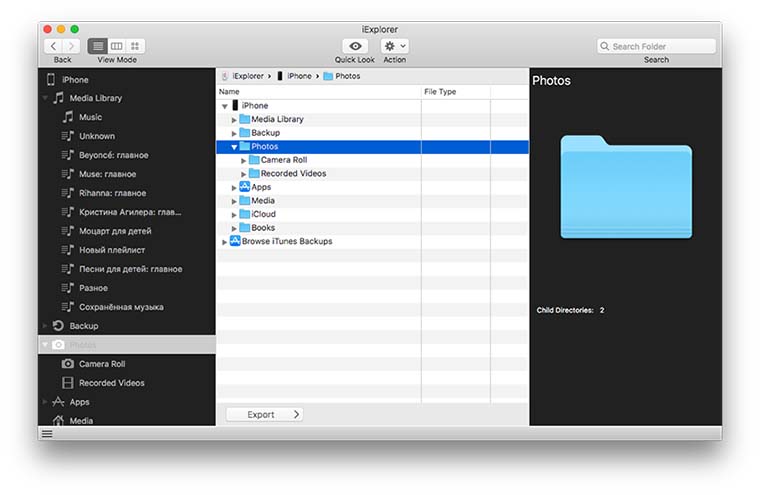
Task: Open the Music item in Media Library
Action: (90, 117)
